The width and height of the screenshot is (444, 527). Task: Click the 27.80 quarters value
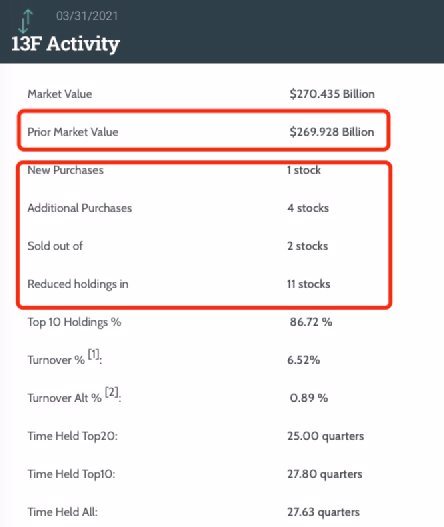click(325, 474)
